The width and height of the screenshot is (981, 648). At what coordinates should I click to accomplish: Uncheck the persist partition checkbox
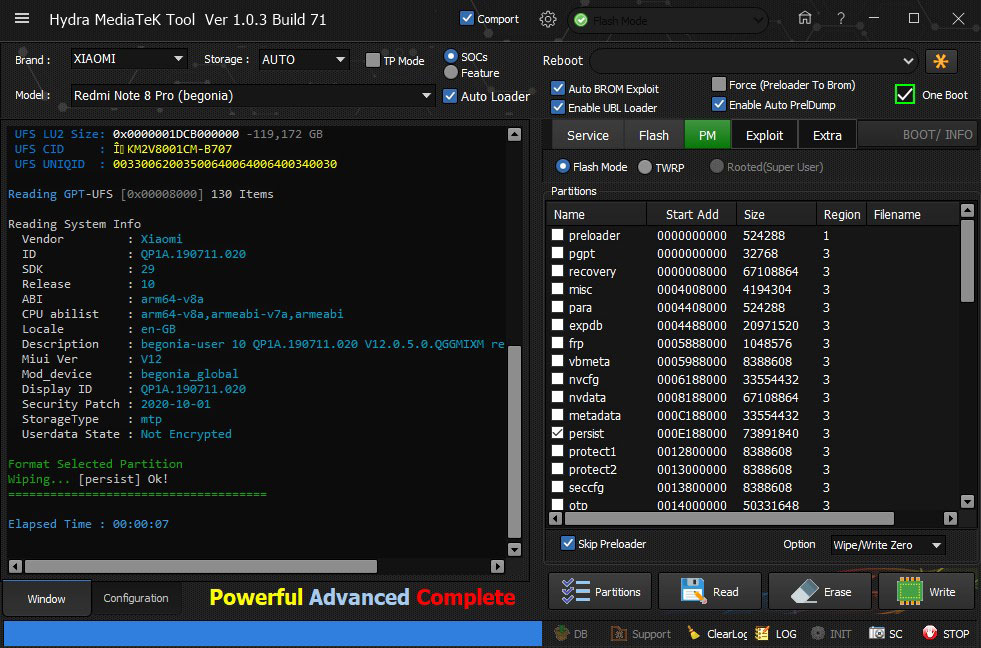coord(558,434)
